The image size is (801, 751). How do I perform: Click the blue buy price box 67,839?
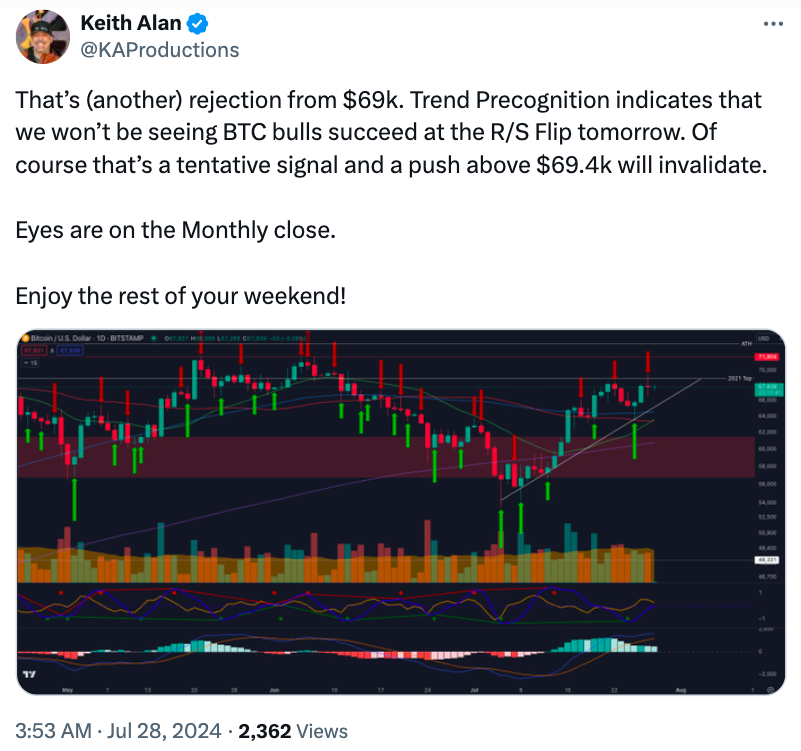tap(68, 350)
